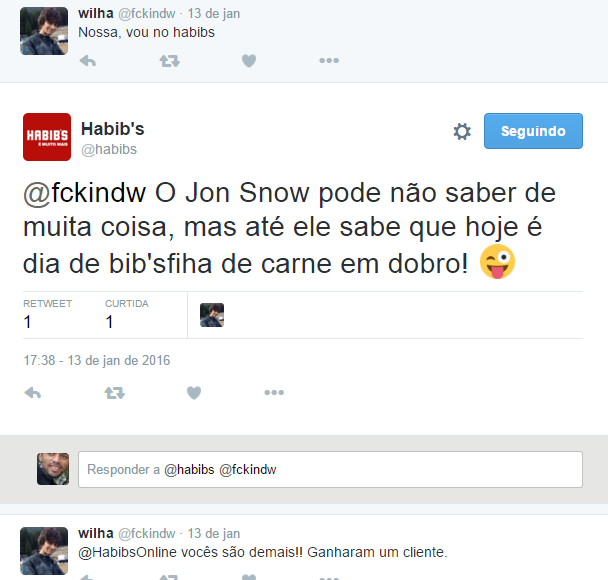Open the @HabibsOnline mention in bottom tweet
608x580 pixels.
127,552
